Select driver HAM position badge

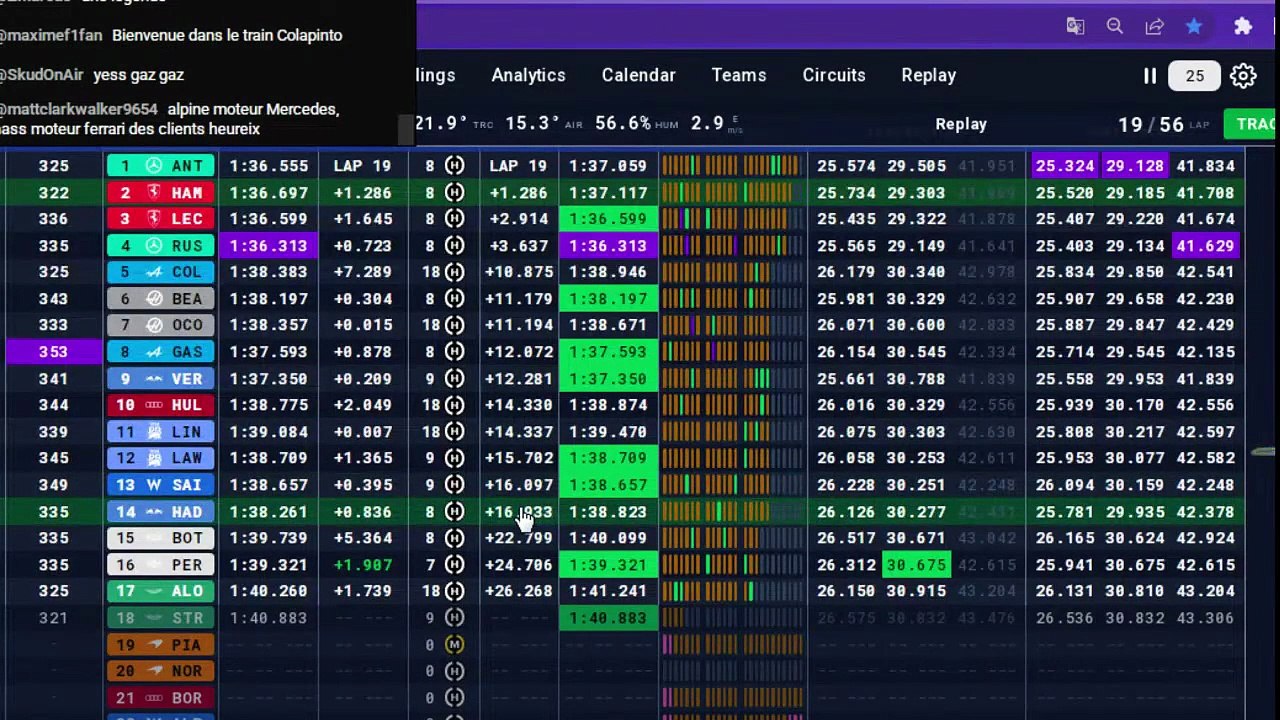click(161, 193)
